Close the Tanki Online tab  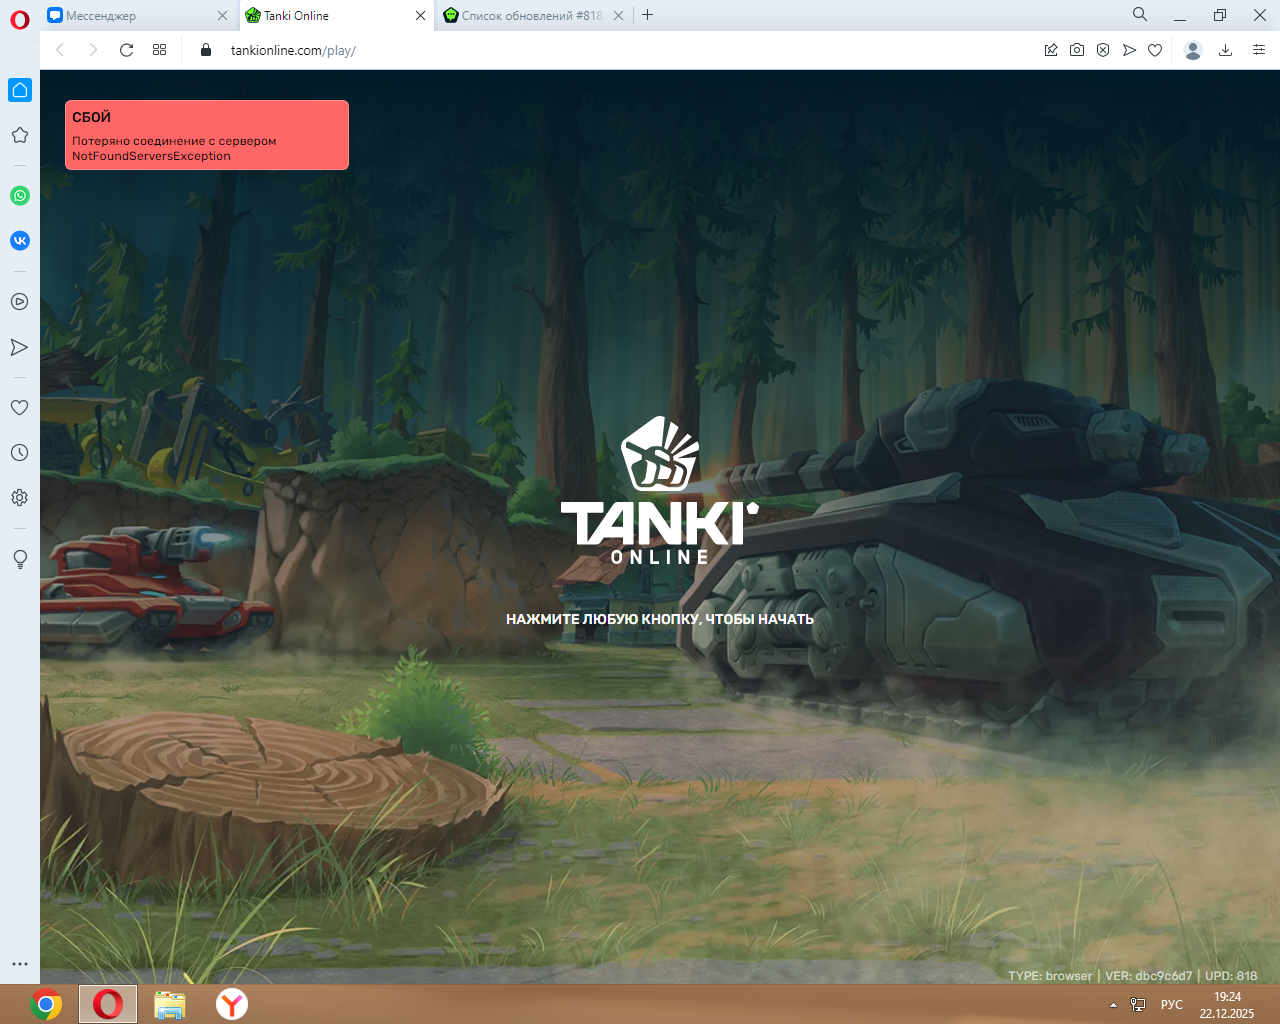coord(421,16)
